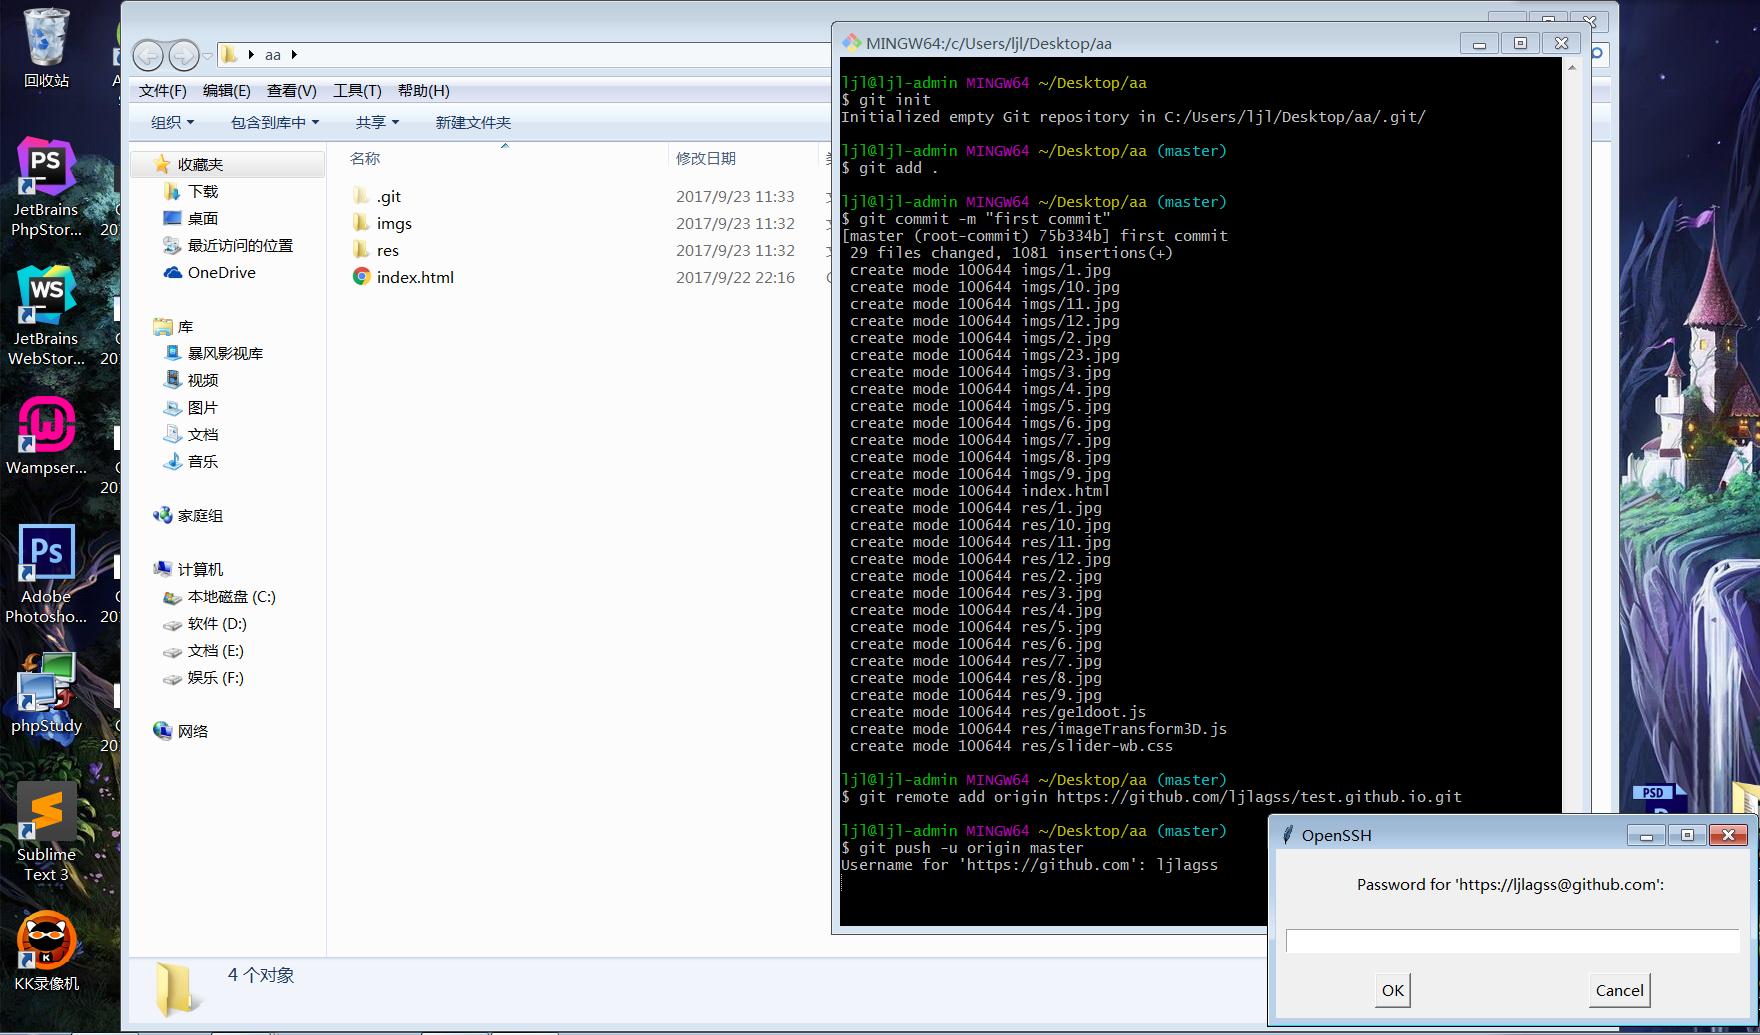The height and width of the screenshot is (1035, 1760).
Task: Open Adobe Photoshop desktop shortcut
Action: pyautogui.click(x=46, y=574)
